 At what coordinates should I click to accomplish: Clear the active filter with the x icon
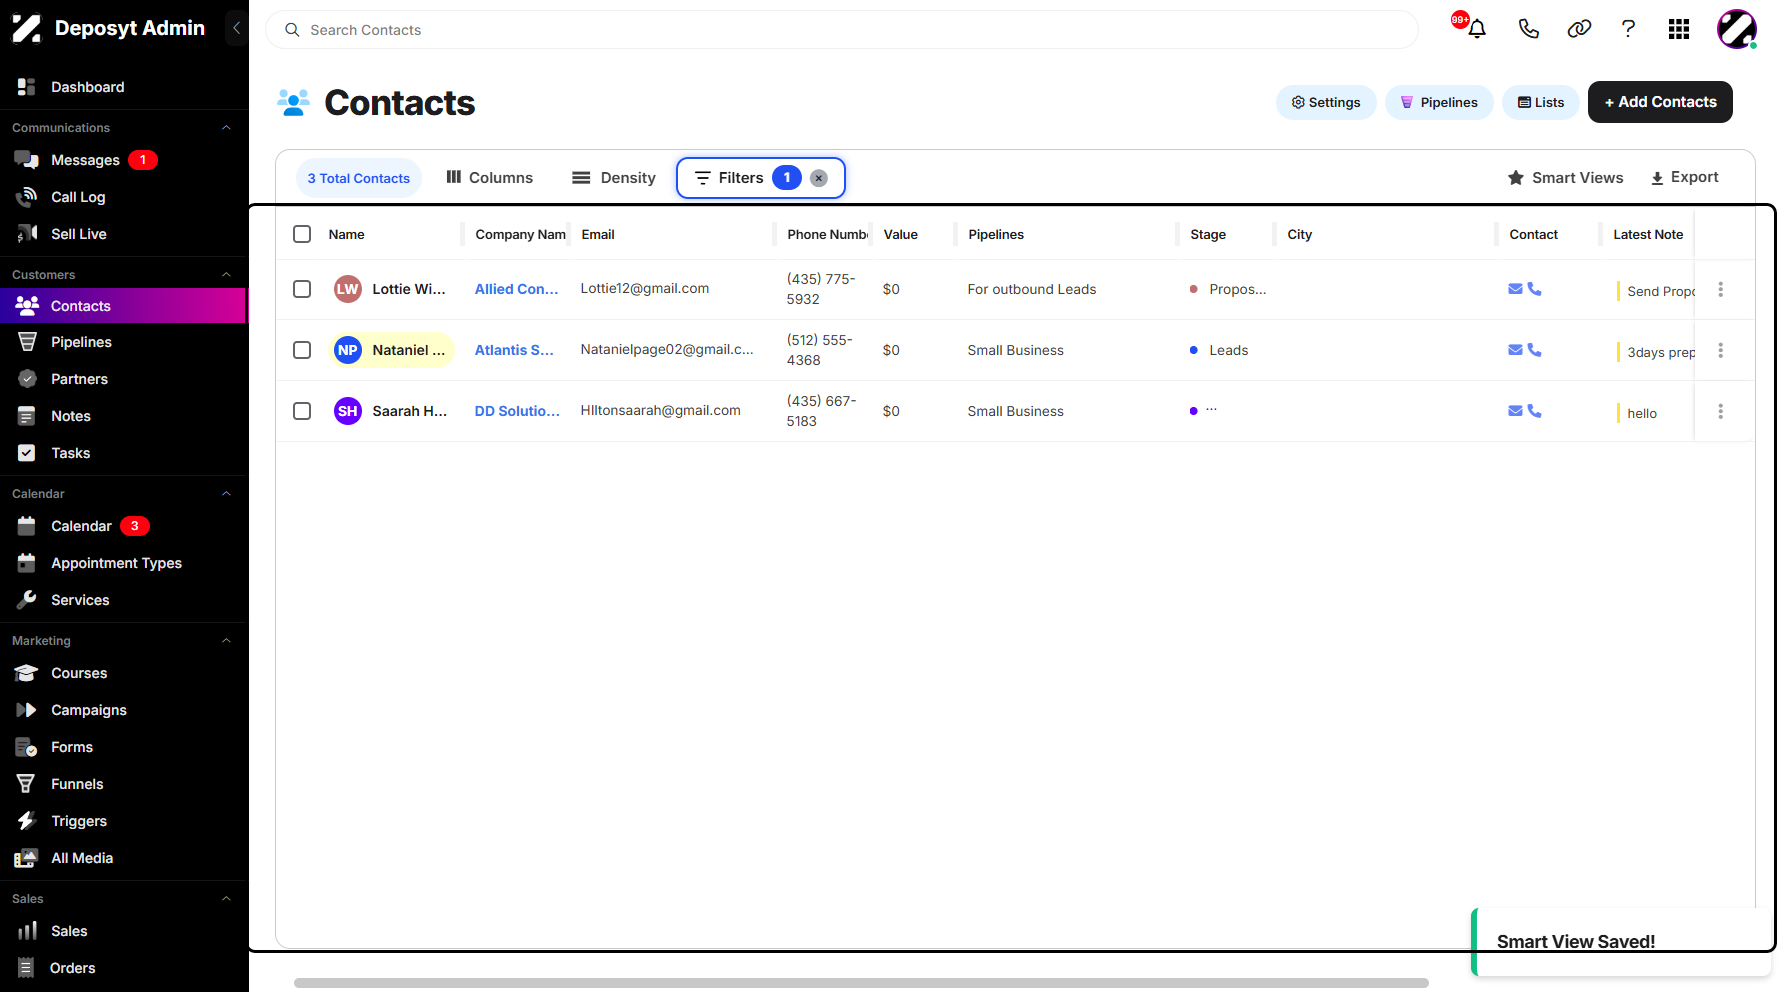[819, 178]
